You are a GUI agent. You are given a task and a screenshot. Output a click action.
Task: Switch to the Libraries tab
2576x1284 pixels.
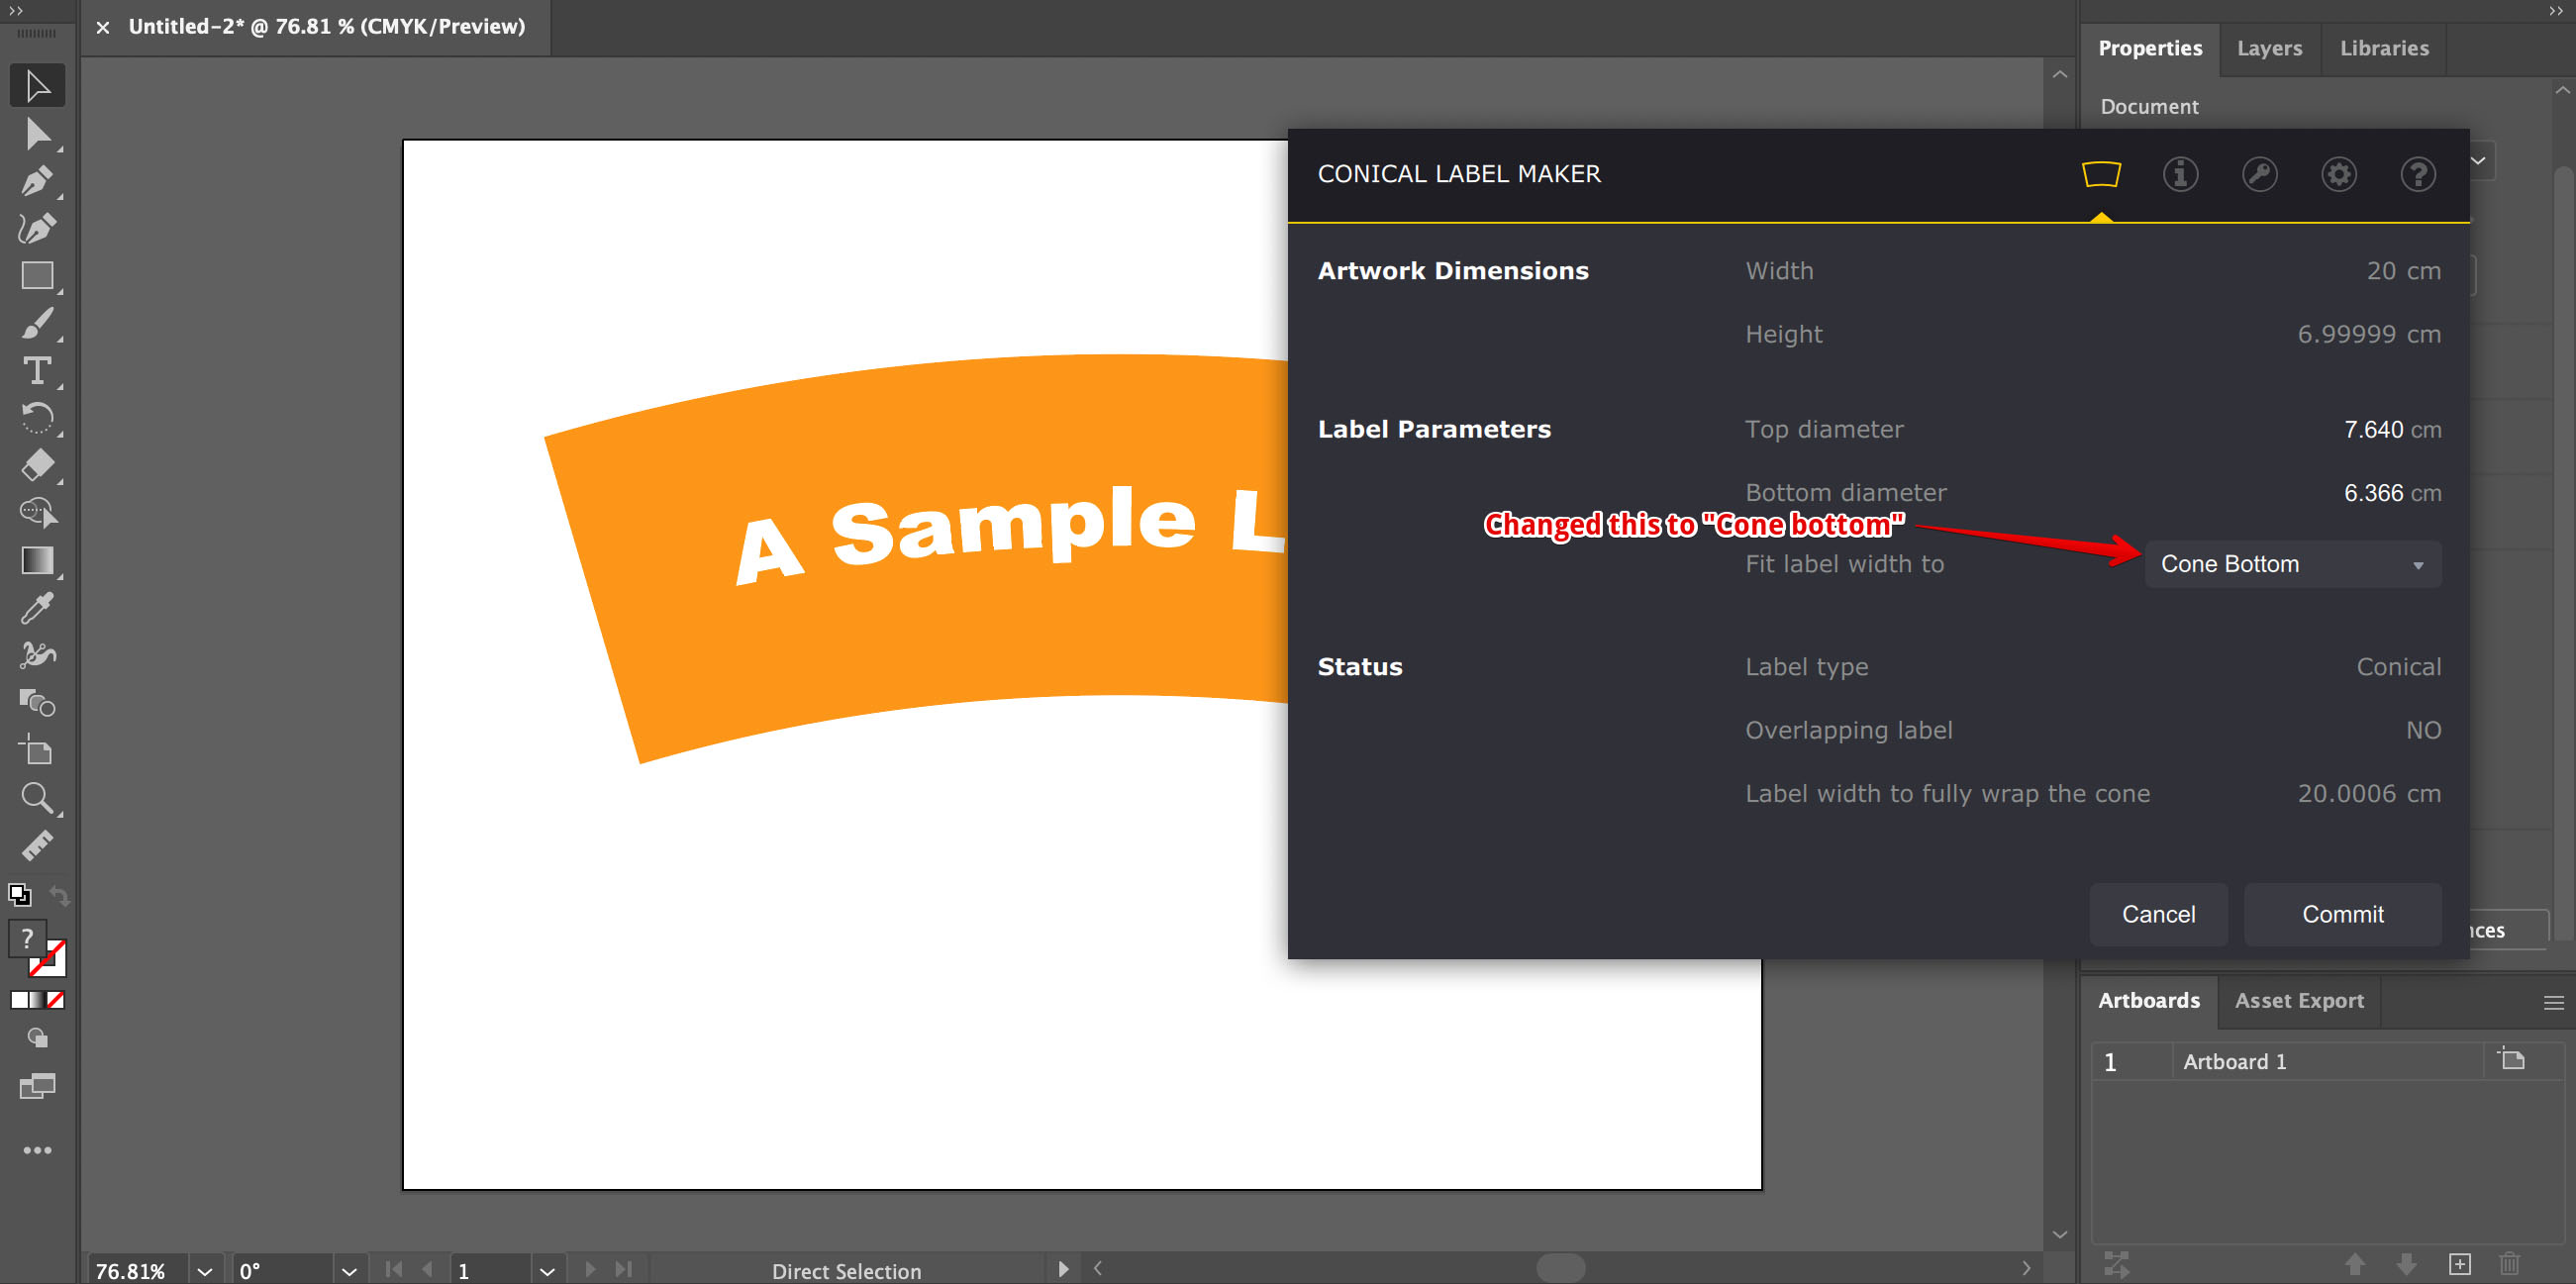click(2383, 48)
